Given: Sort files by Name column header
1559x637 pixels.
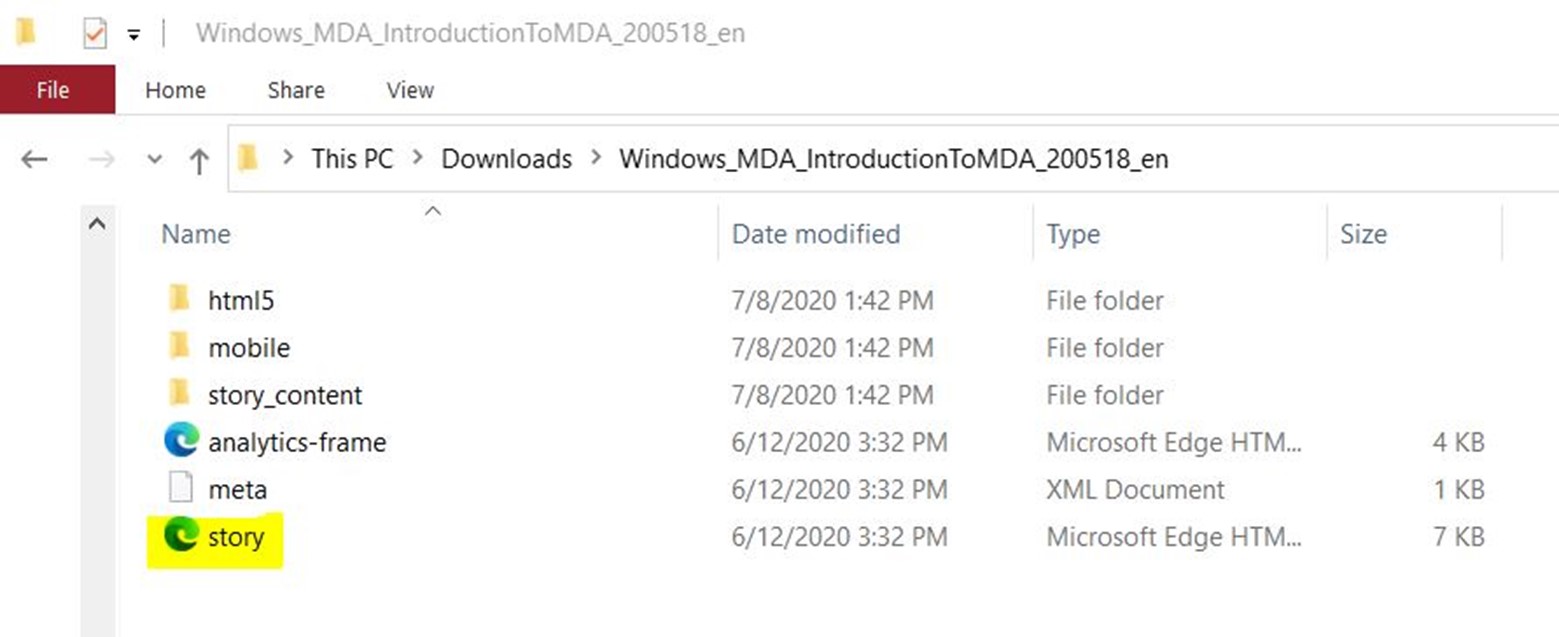Looking at the screenshot, I should pos(196,234).
